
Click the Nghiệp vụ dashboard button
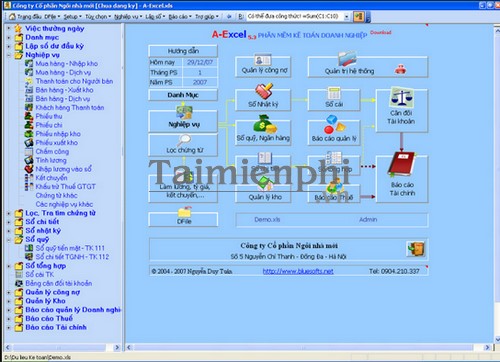point(183,121)
